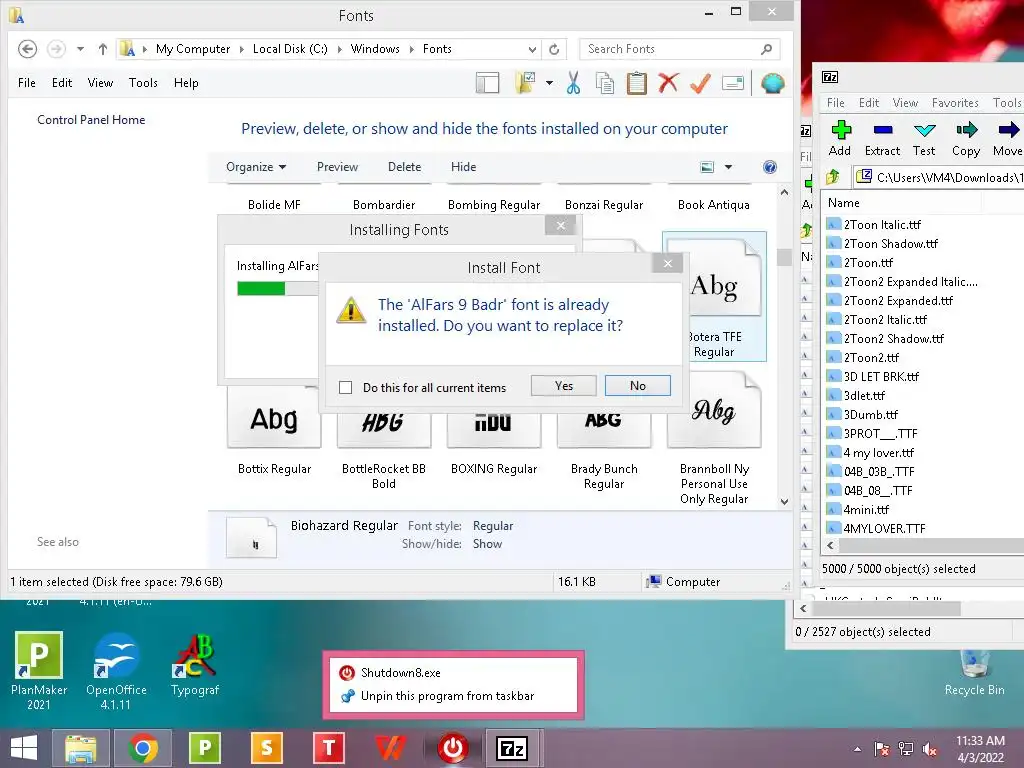
Task: Click the font installation progress bar
Action: 278,289
